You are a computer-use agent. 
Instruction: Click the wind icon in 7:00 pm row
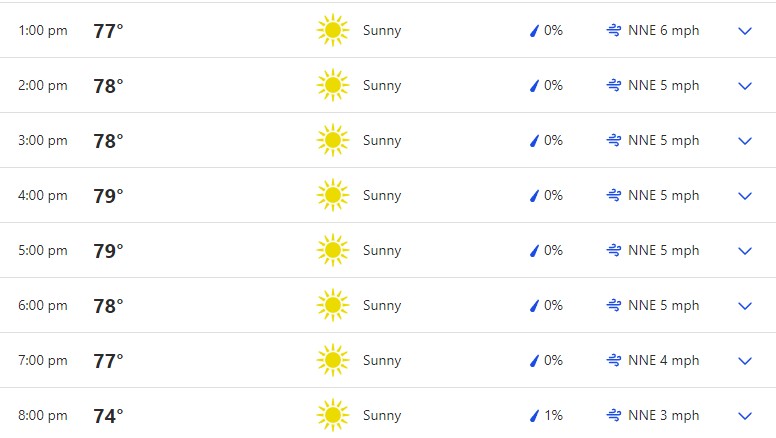click(x=614, y=360)
